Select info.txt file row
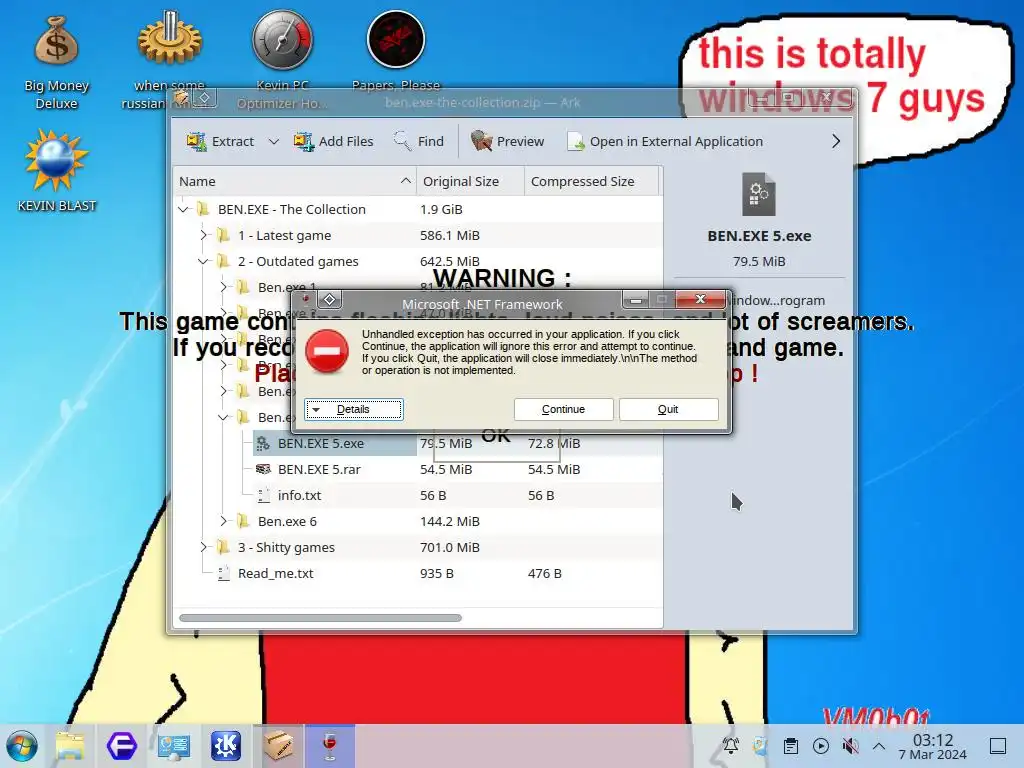Viewport: 1024px width, 768px height. coord(418,495)
